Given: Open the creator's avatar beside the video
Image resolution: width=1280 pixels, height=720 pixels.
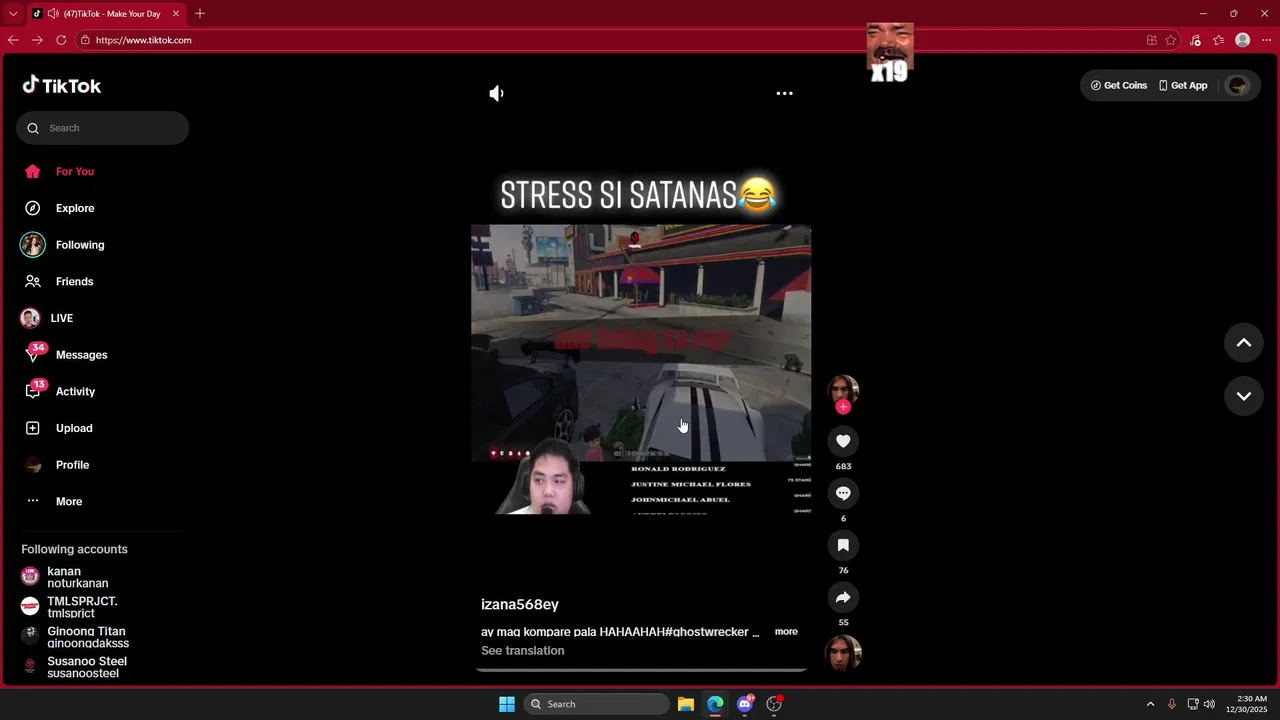Looking at the screenshot, I should [843, 390].
